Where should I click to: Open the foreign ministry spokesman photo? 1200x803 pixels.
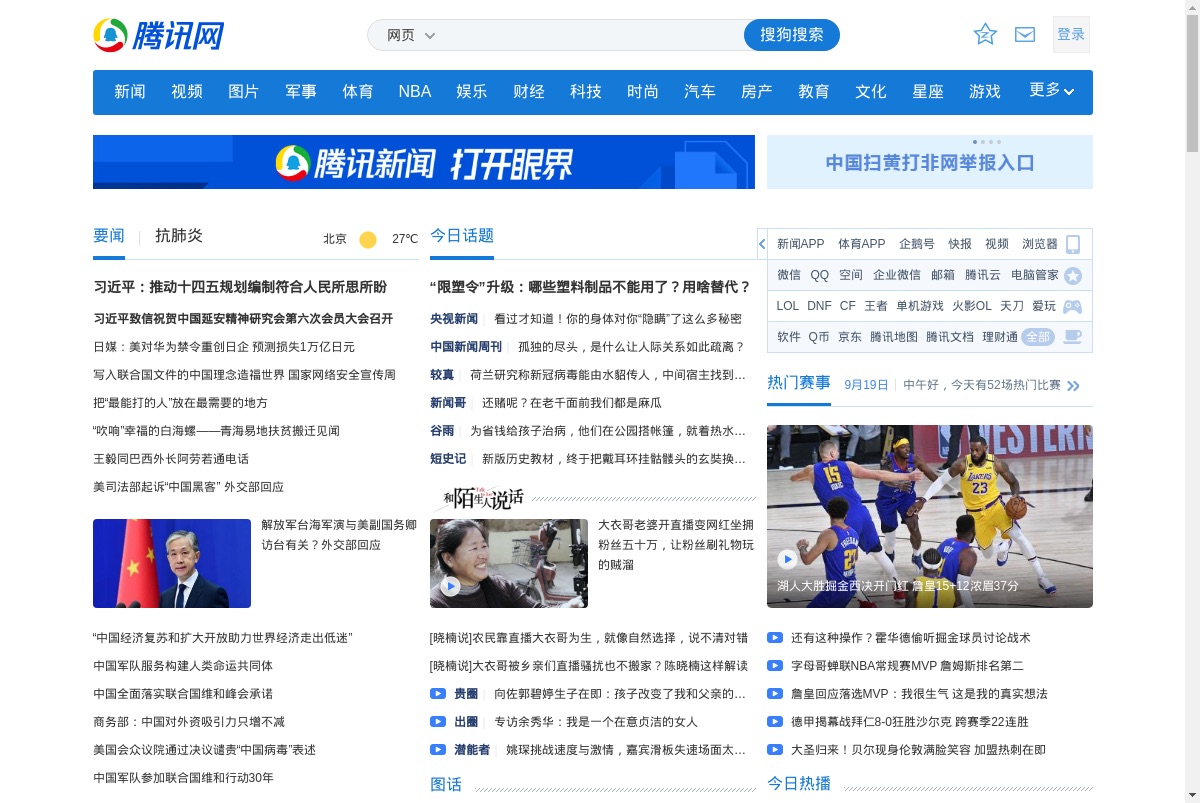[172, 563]
